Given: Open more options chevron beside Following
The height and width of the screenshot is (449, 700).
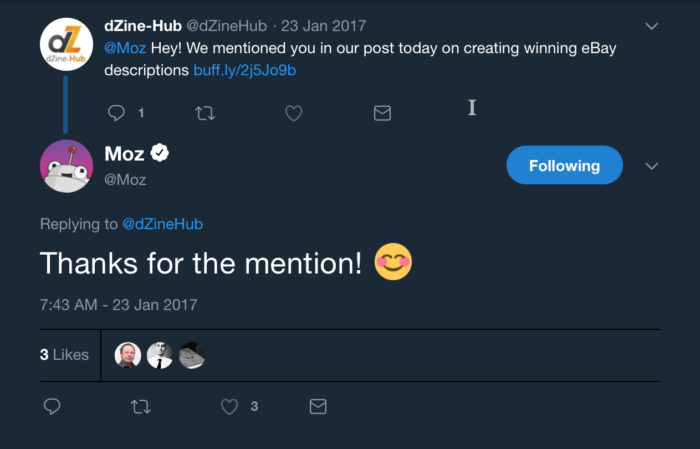Looking at the screenshot, I should [653, 166].
